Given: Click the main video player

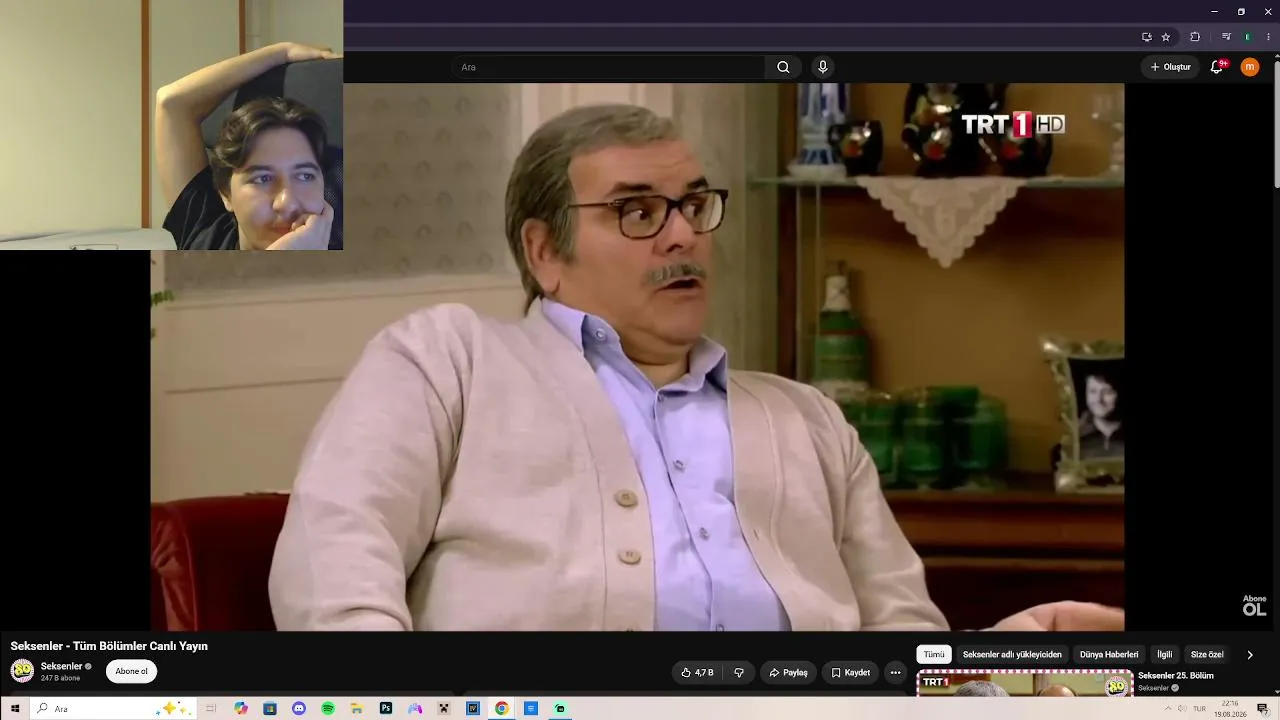Looking at the screenshot, I should click(x=637, y=357).
